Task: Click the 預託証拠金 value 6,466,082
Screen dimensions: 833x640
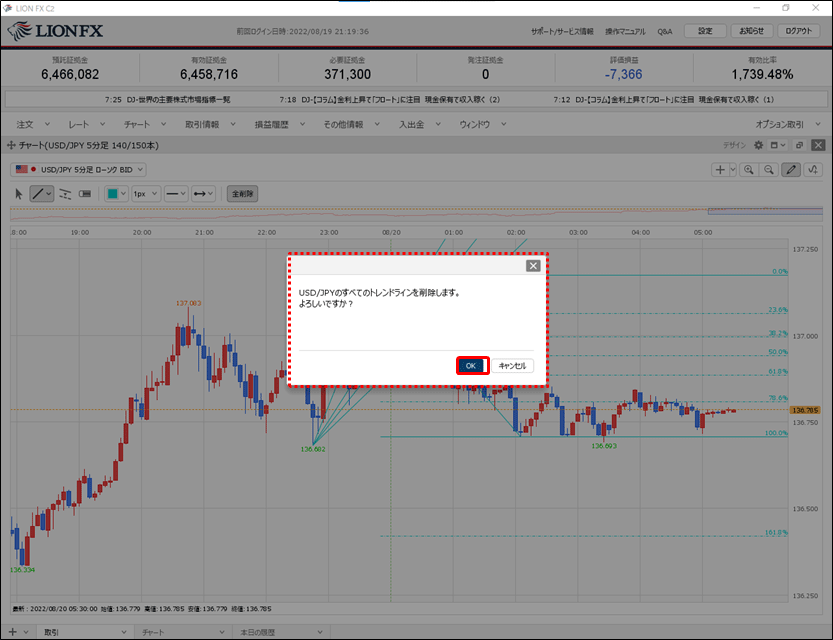Action: [x=70, y=74]
